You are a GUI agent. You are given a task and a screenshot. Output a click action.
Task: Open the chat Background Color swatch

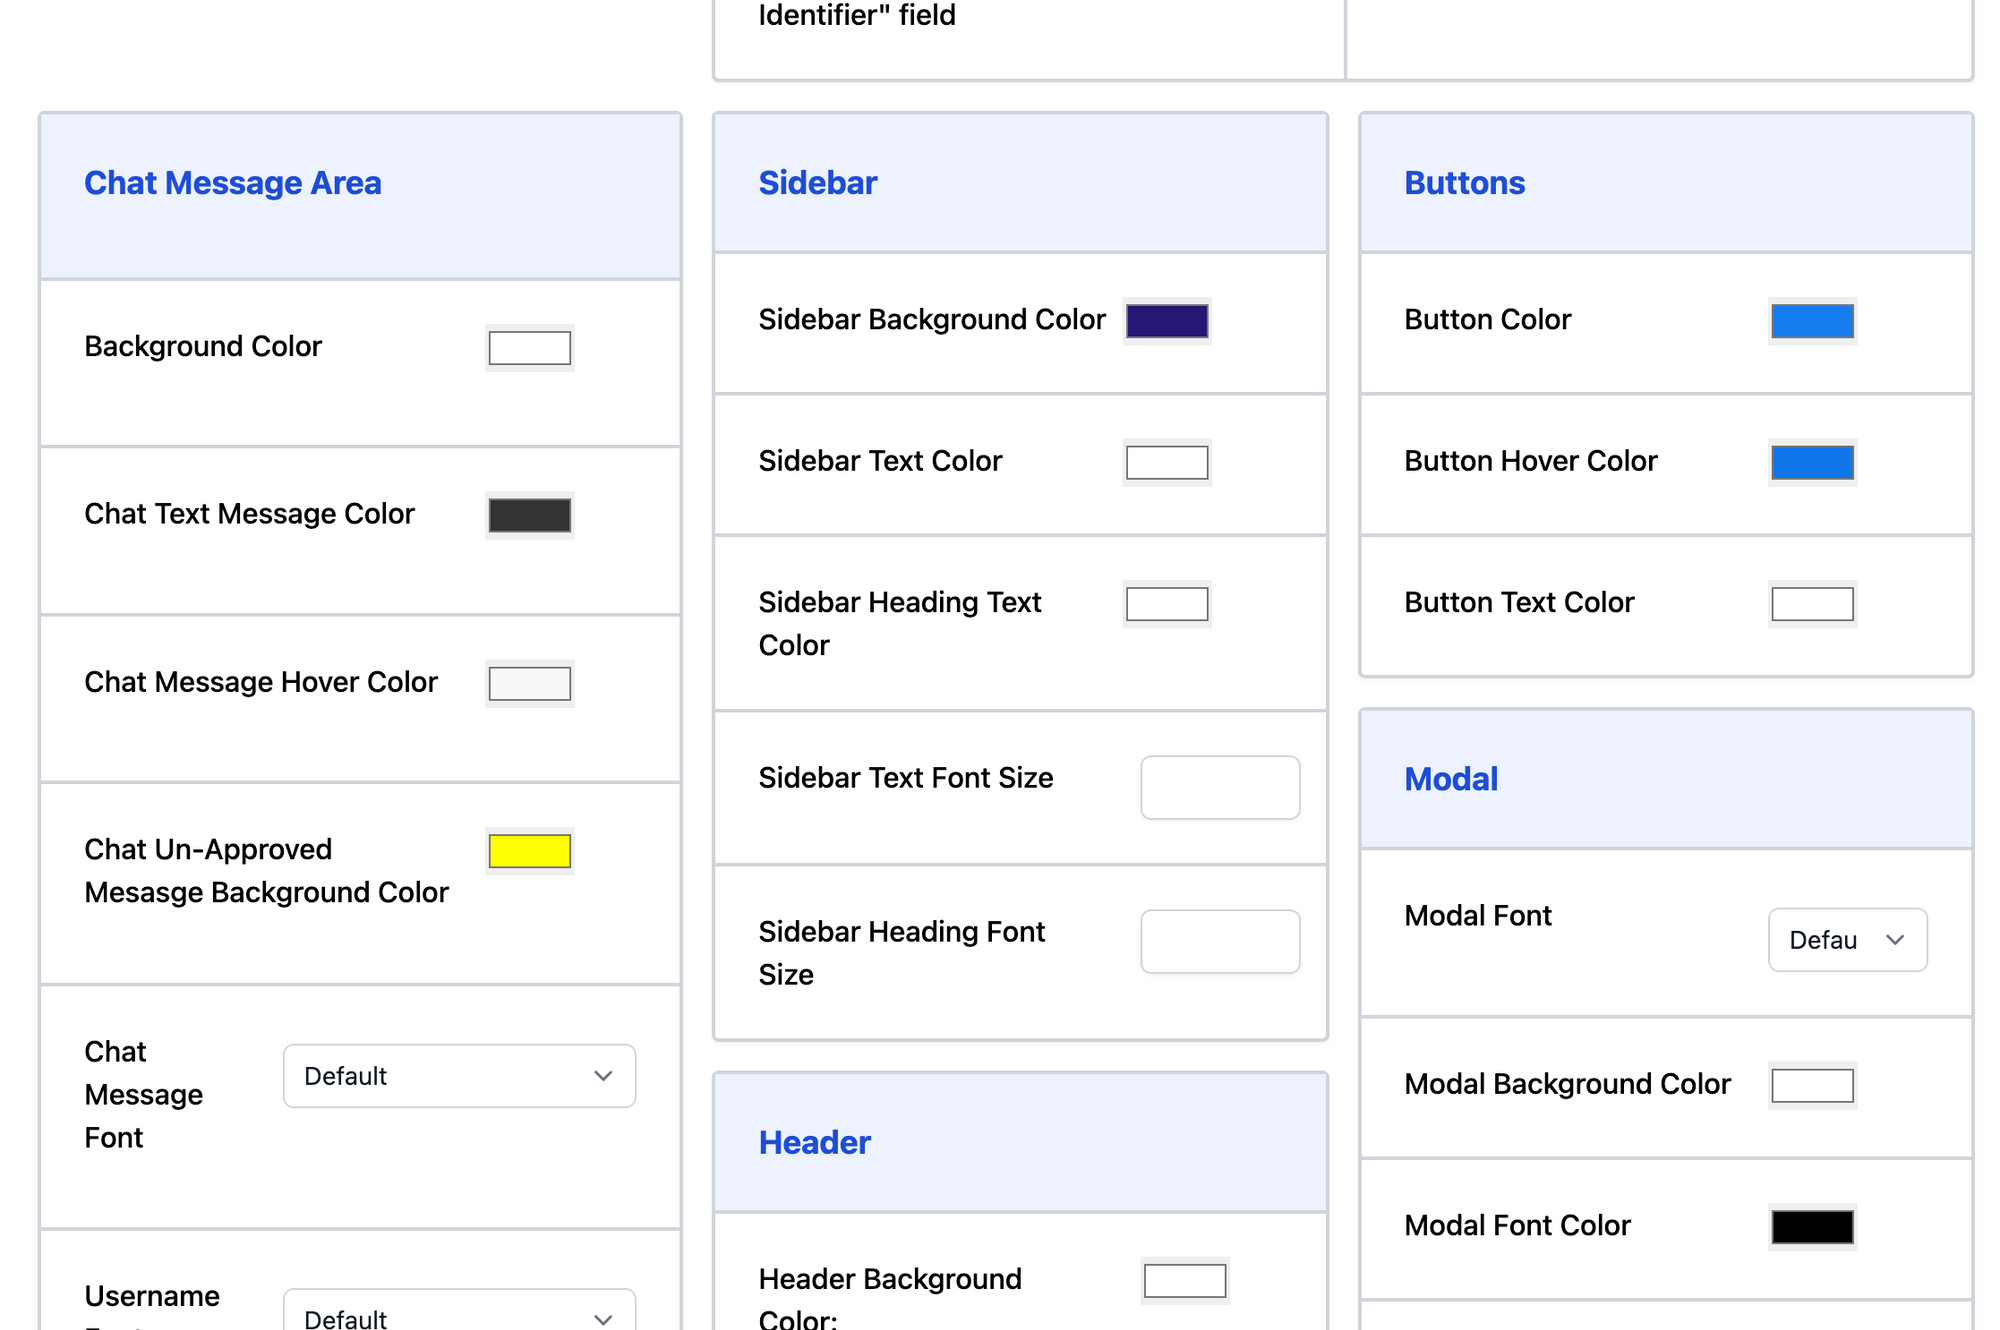pos(530,348)
